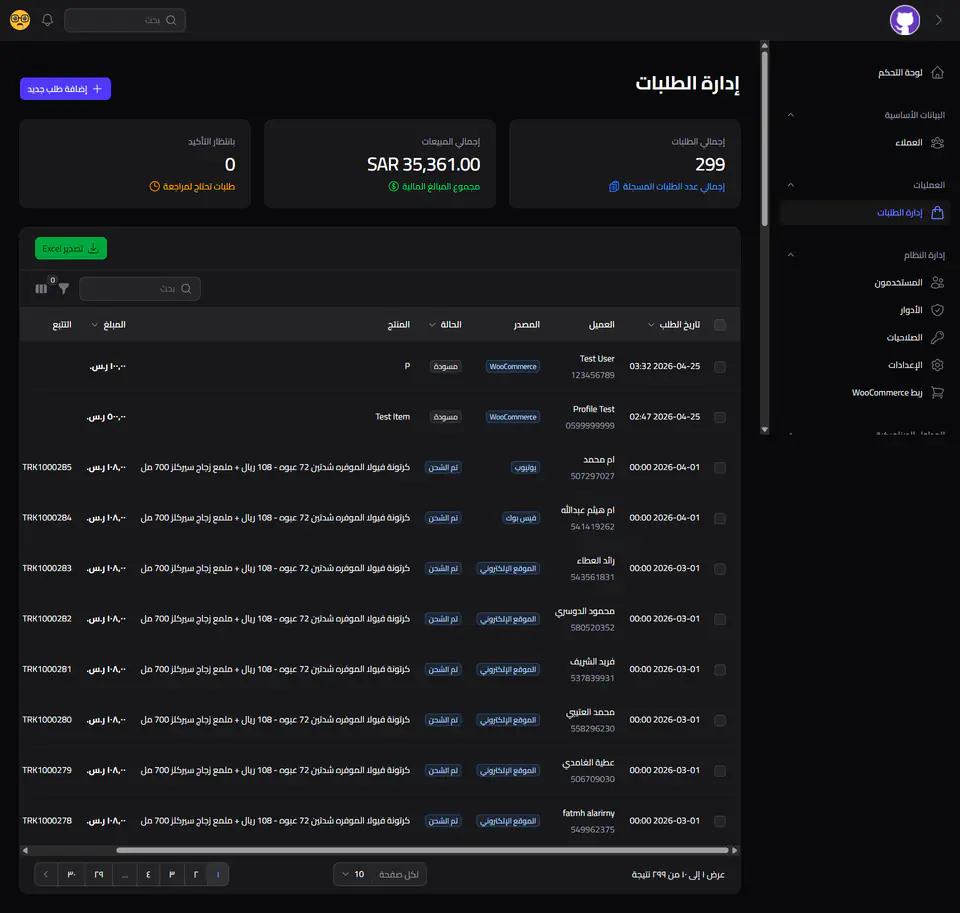
Task: Collapse the إدارة النظام sidebar section
Action: pos(790,255)
